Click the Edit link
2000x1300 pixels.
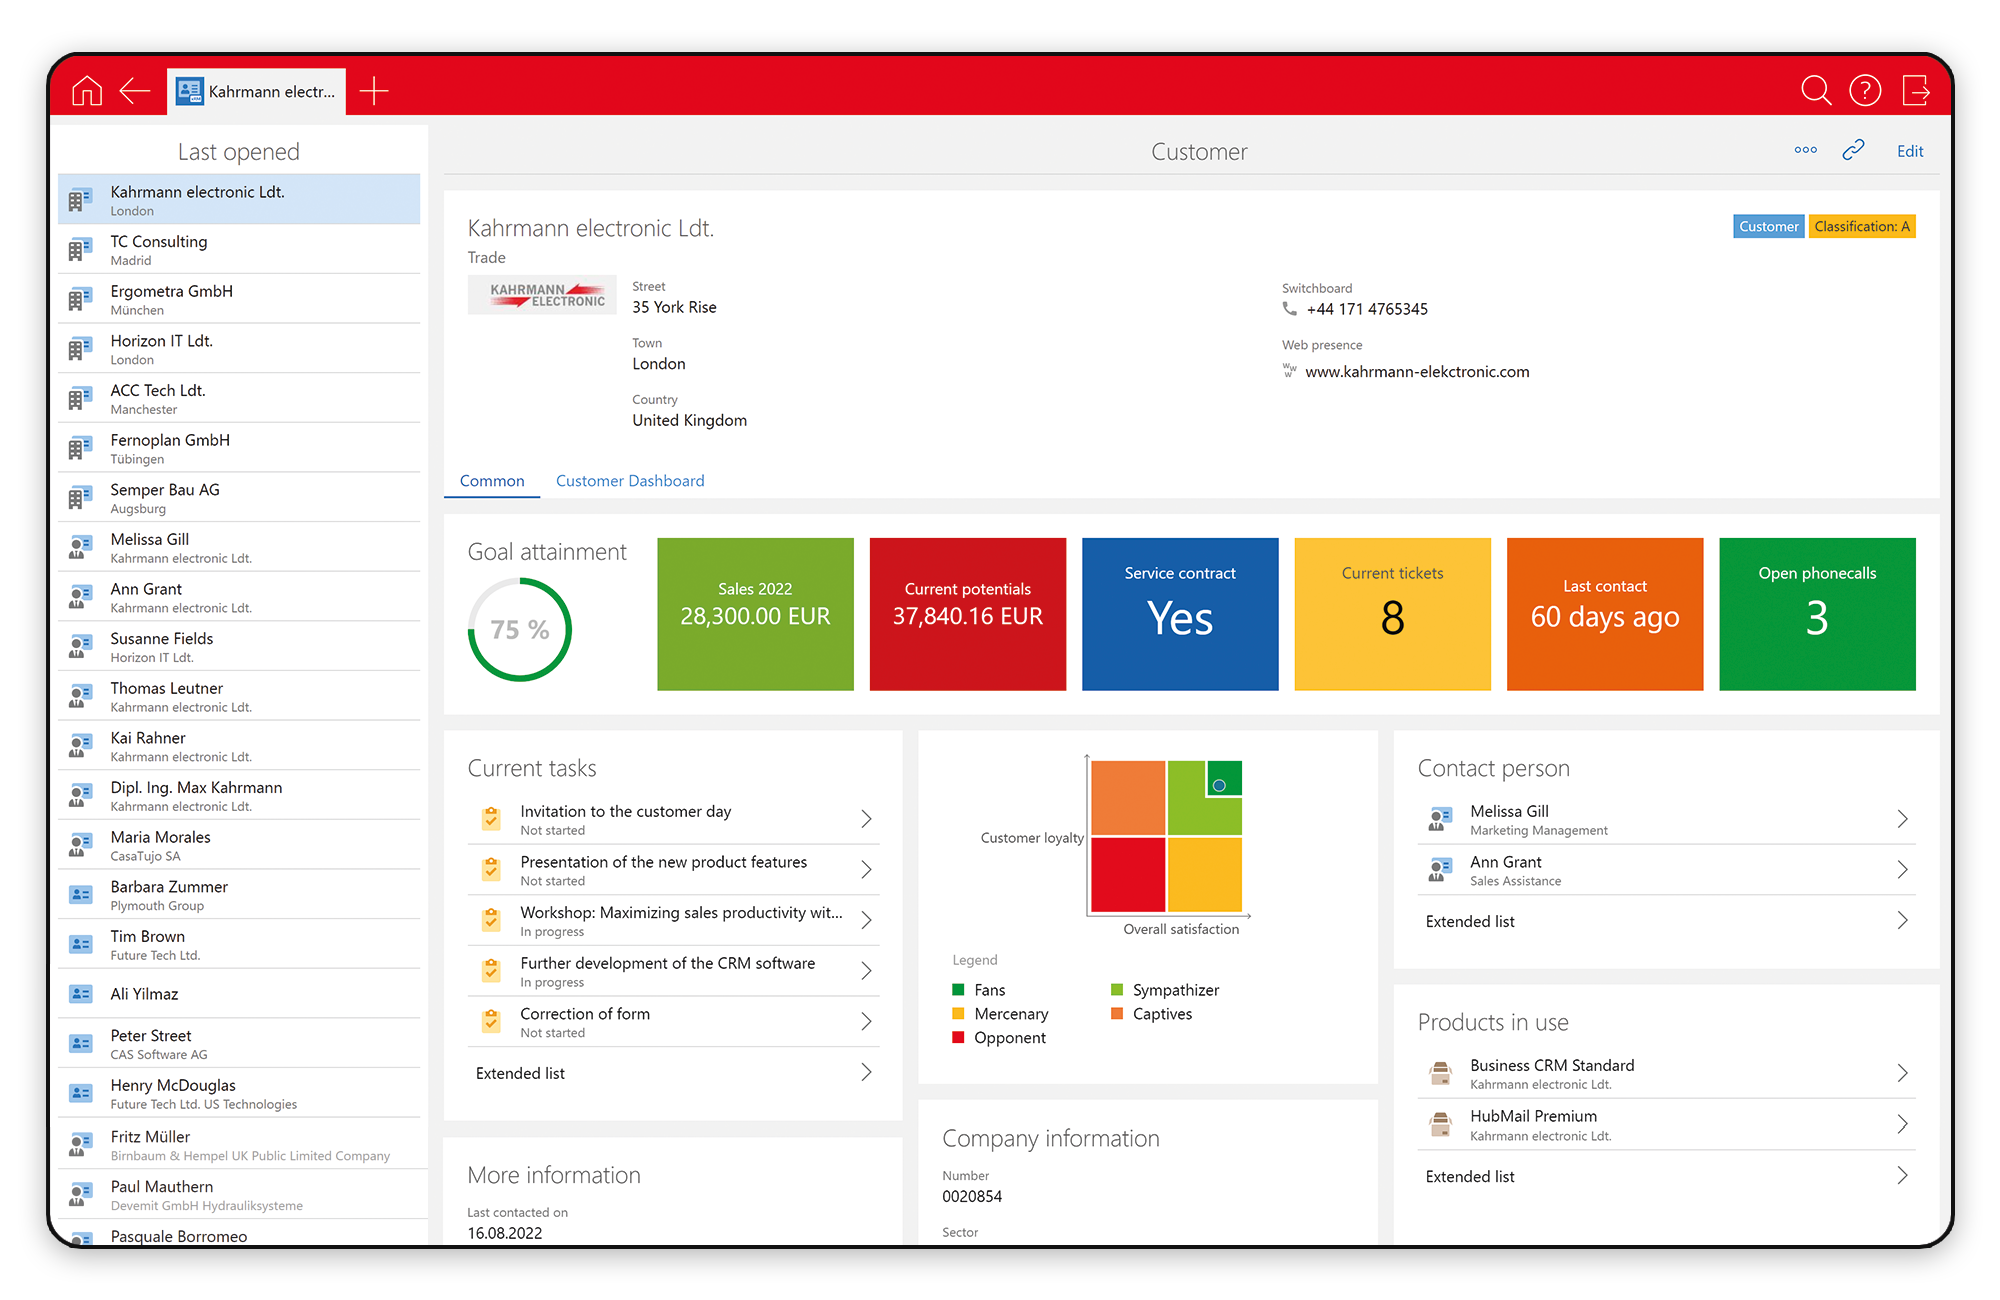(1909, 150)
